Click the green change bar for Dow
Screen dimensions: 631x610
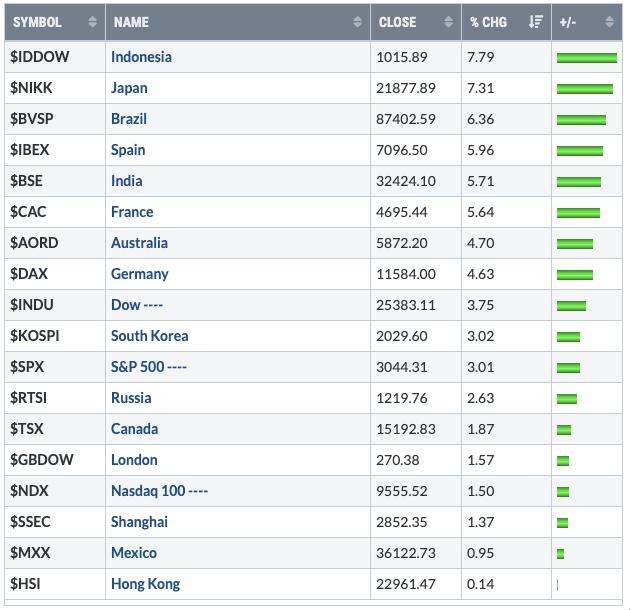tap(571, 305)
